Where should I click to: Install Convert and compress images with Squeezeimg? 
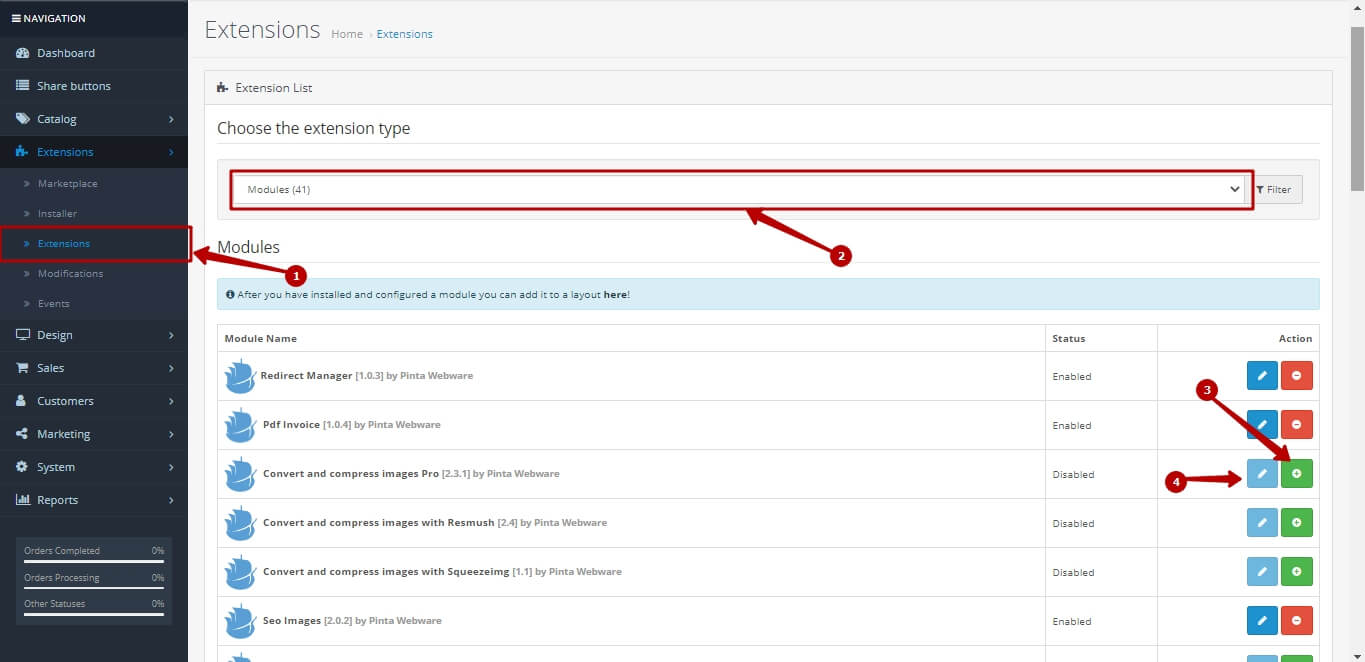point(1297,572)
